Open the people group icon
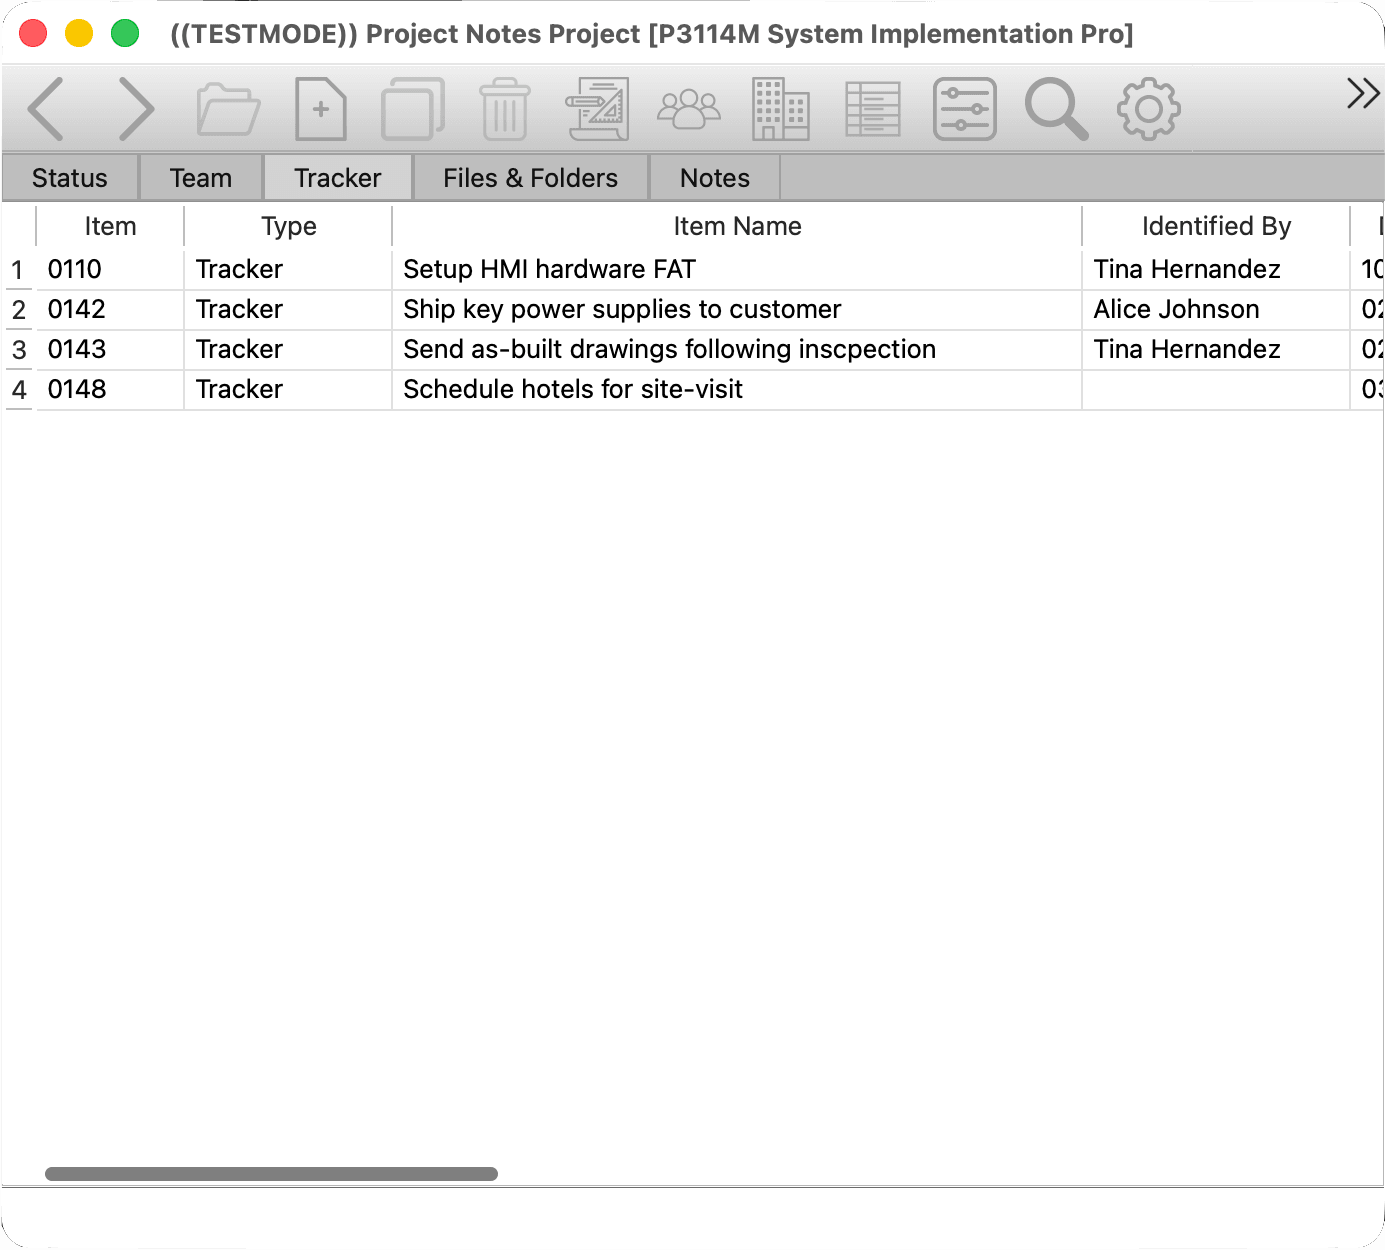 pos(689,109)
